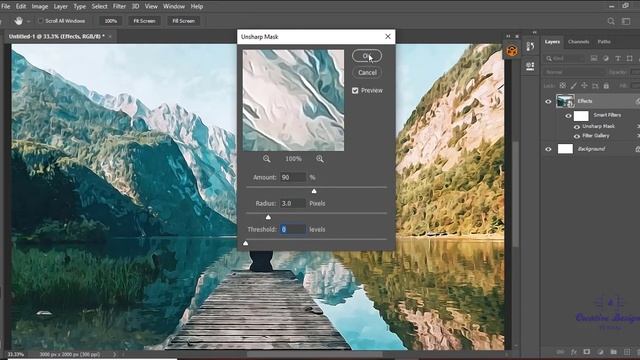The image size is (640, 360).
Task: Click the 100% zoom button
Action: (111, 21)
